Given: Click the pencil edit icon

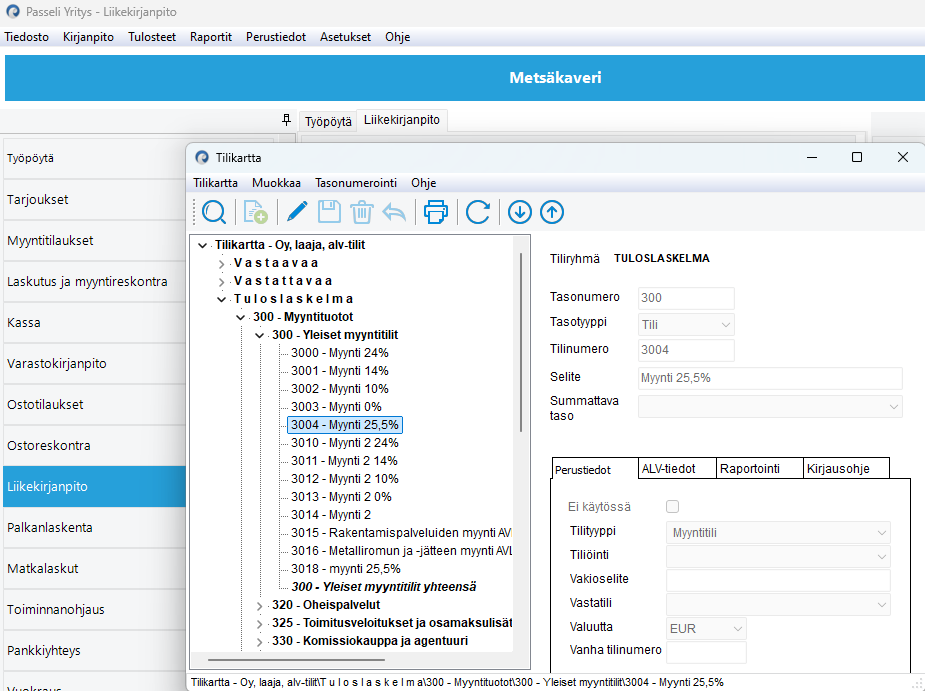Looking at the screenshot, I should pos(297,212).
